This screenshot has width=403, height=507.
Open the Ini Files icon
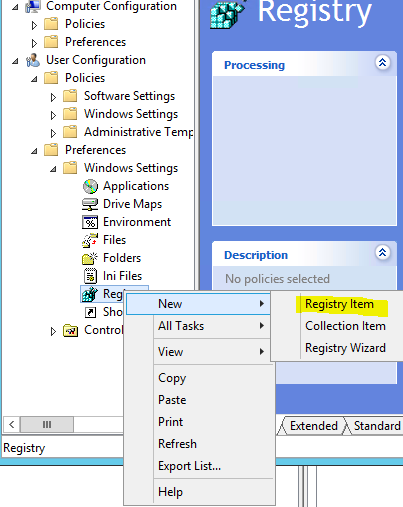click(90, 276)
